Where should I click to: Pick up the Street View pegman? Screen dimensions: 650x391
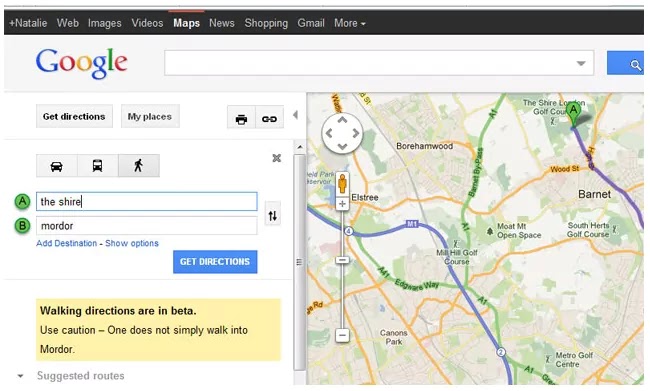(x=342, y=184)
